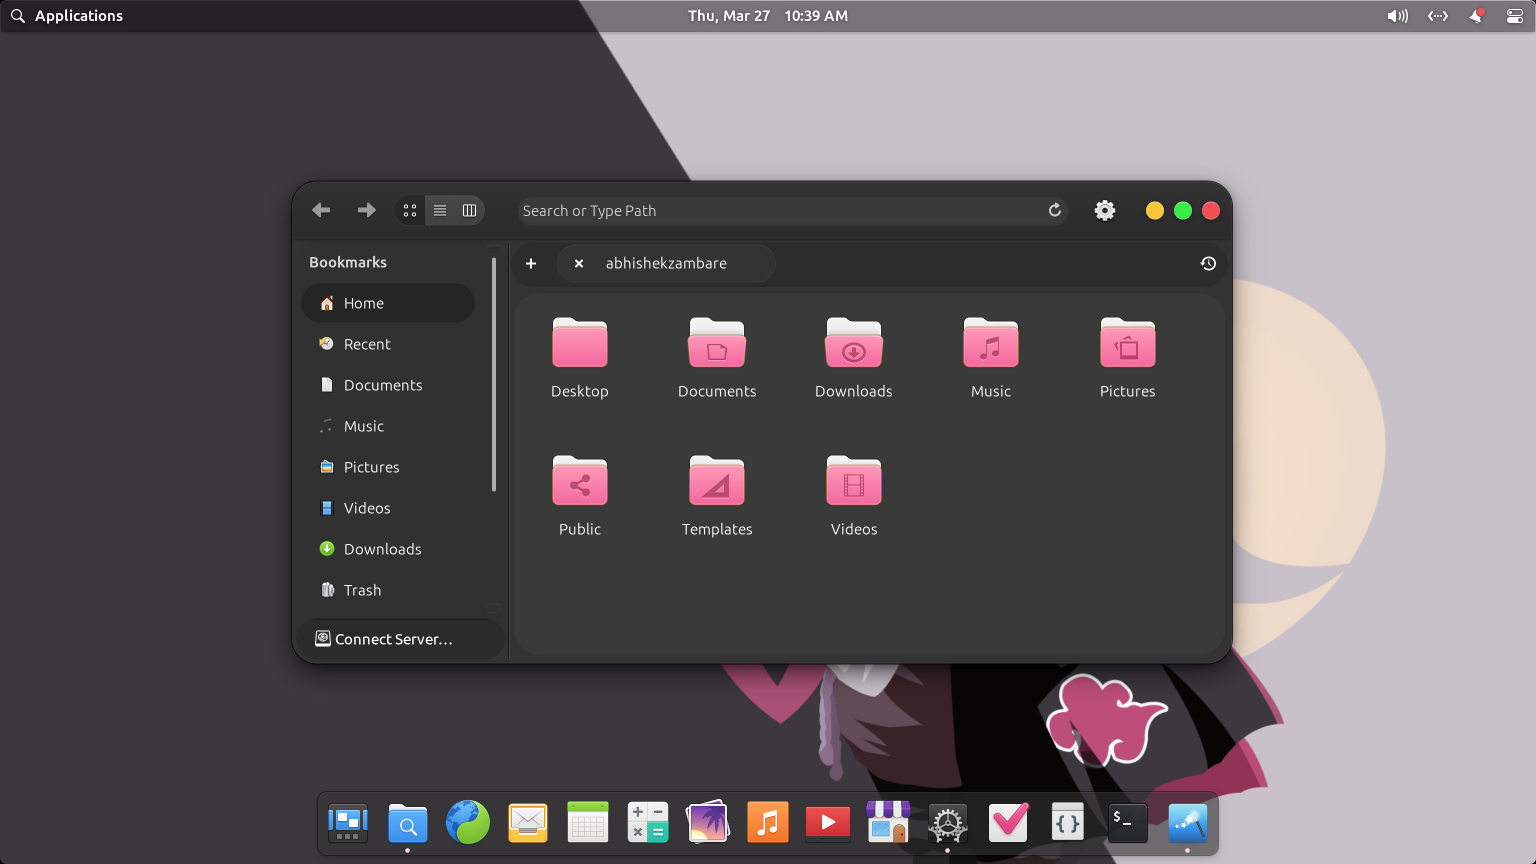The height and width of the screenshot is (864, 1536).
Task: Select the Desktop folder icon
Action: [580, 344]
